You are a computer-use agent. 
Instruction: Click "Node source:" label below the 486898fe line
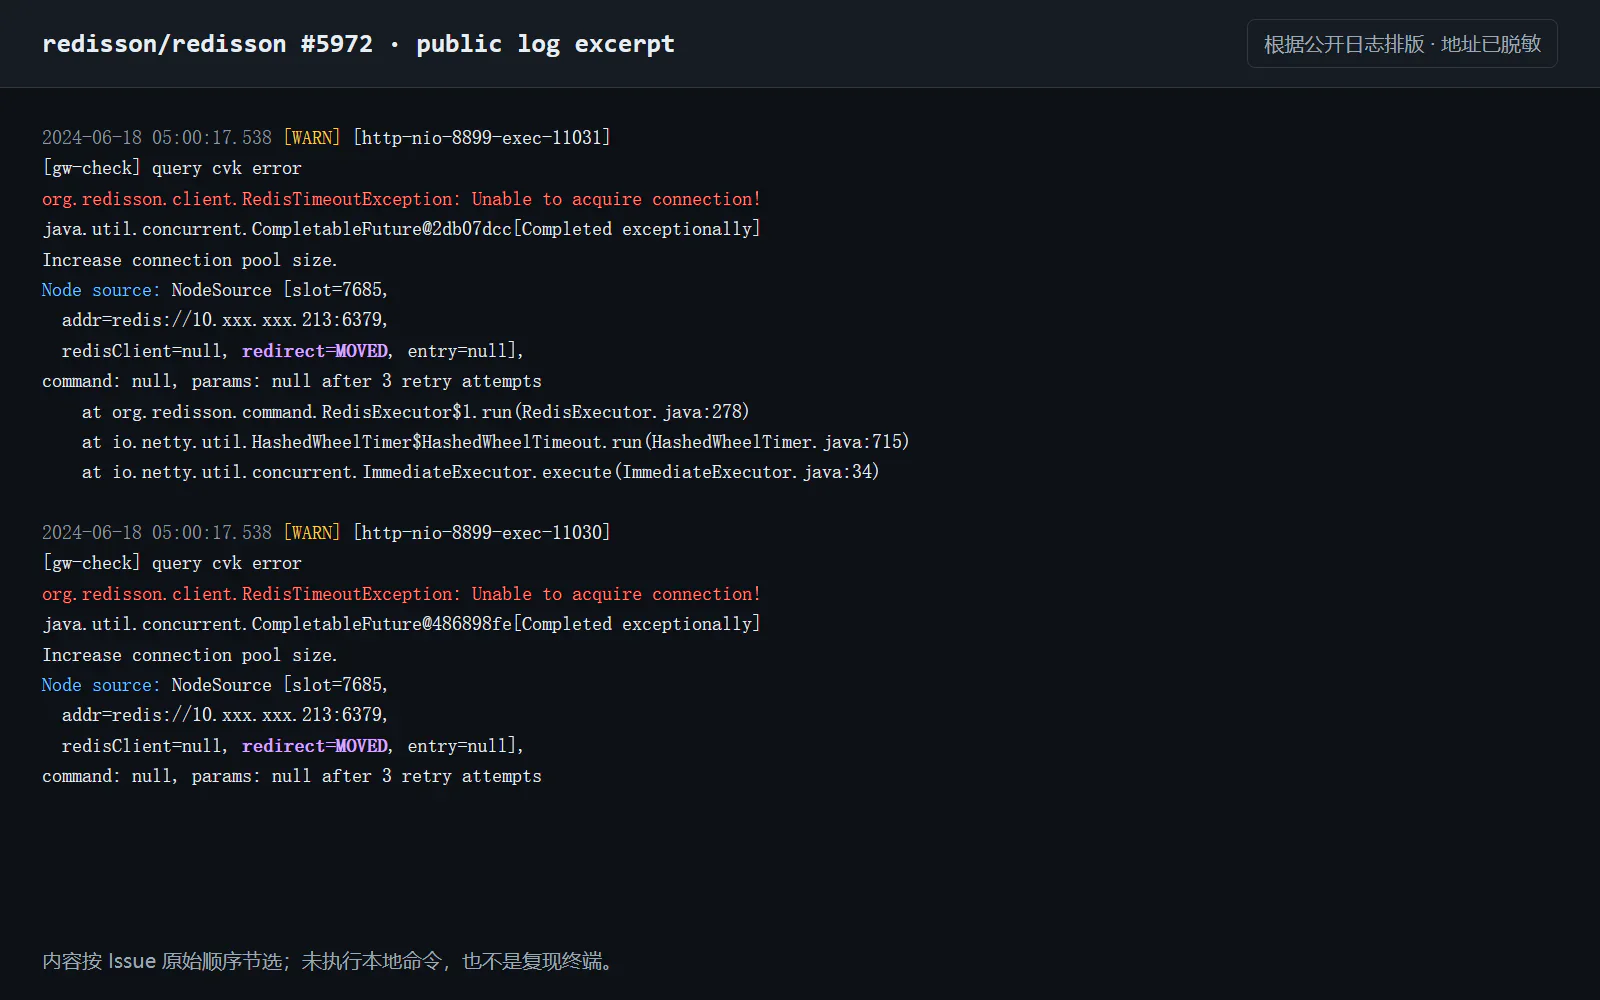click(x=101, y=685)
